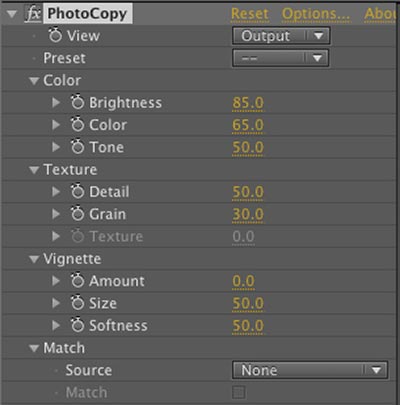Toggle the Color parameter stopwatch
The height and width of the screenshot is (405, 400).
click(x=77, y=124)
